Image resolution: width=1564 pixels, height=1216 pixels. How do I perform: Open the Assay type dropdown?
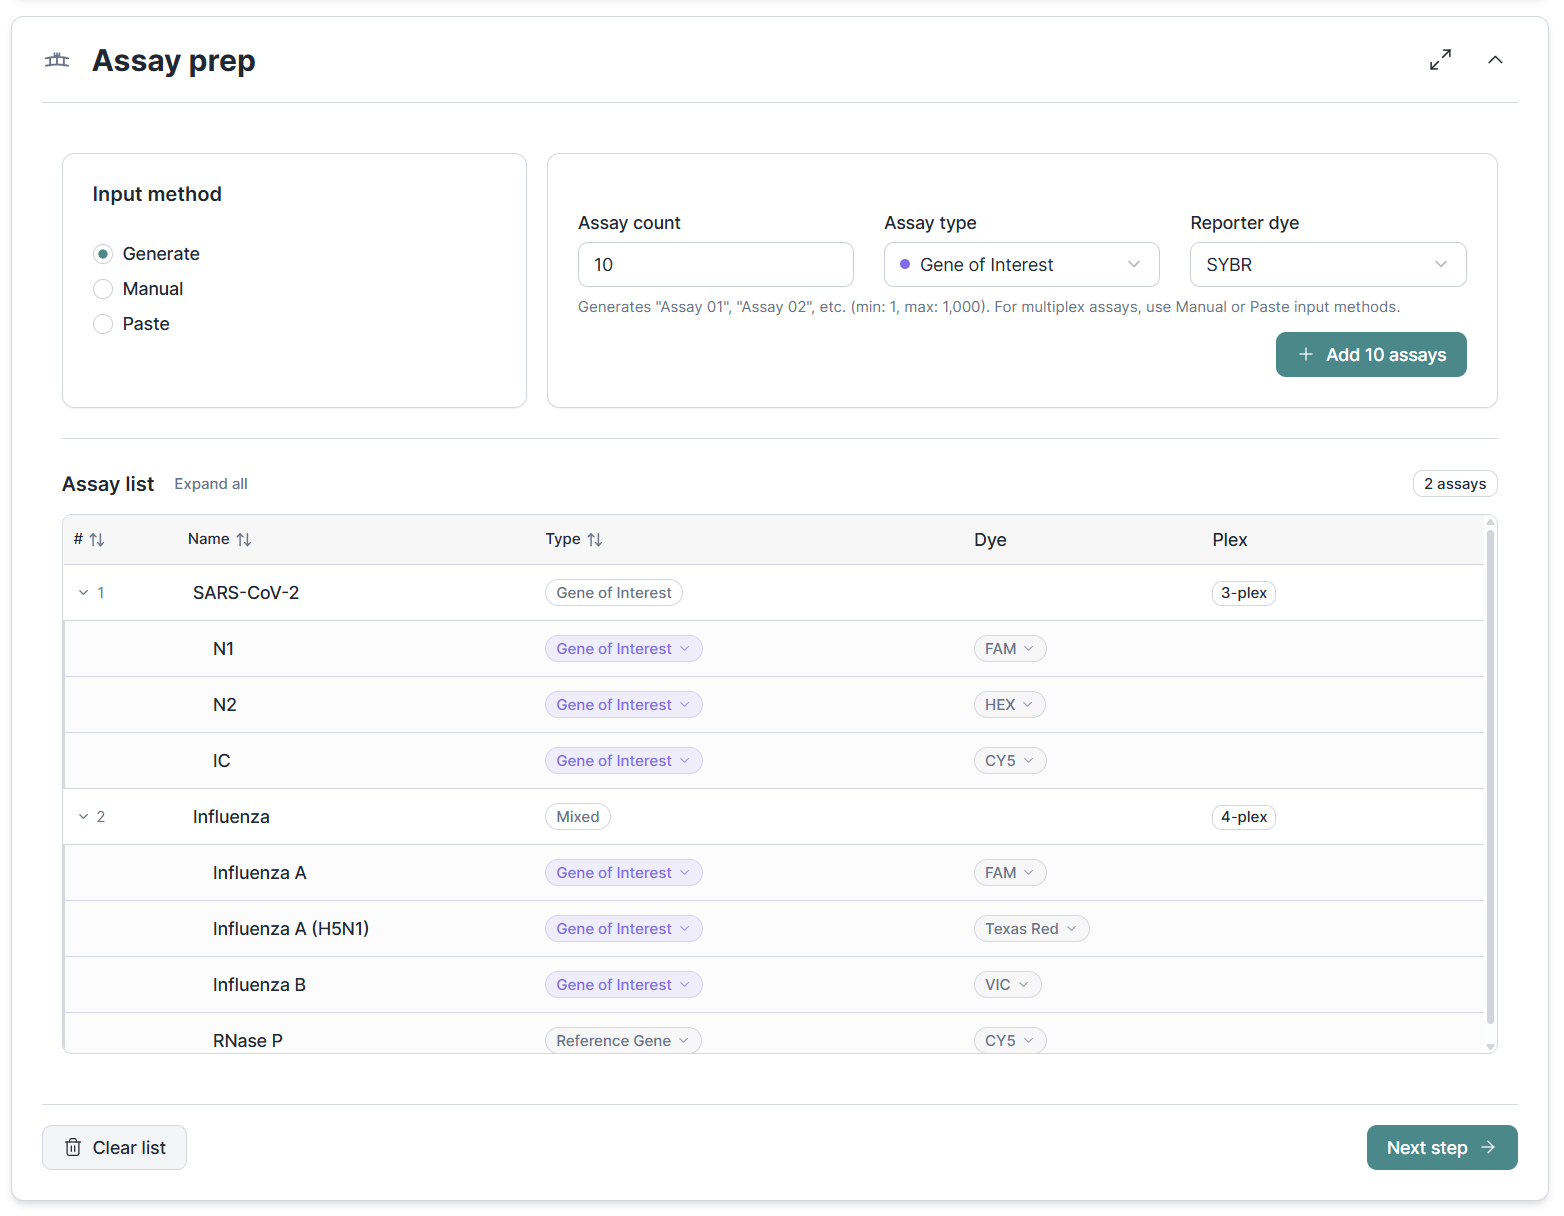coord(1021,265)
